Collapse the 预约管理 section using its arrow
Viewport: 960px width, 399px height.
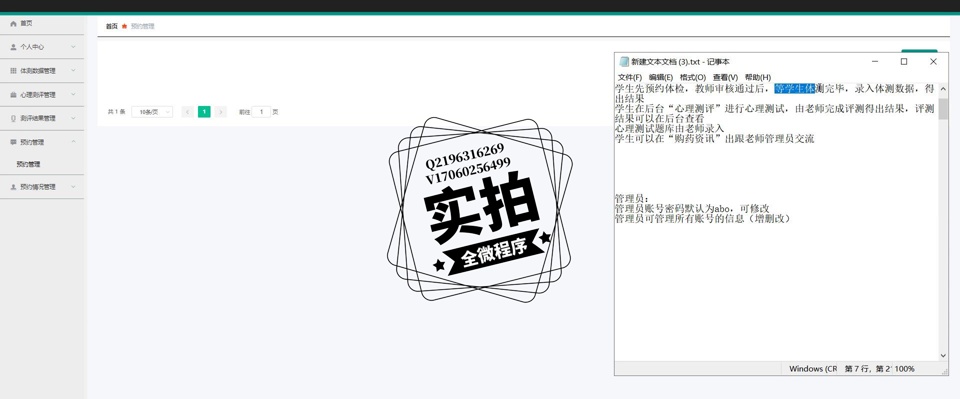pyautogui.click(x=73, y=142)
